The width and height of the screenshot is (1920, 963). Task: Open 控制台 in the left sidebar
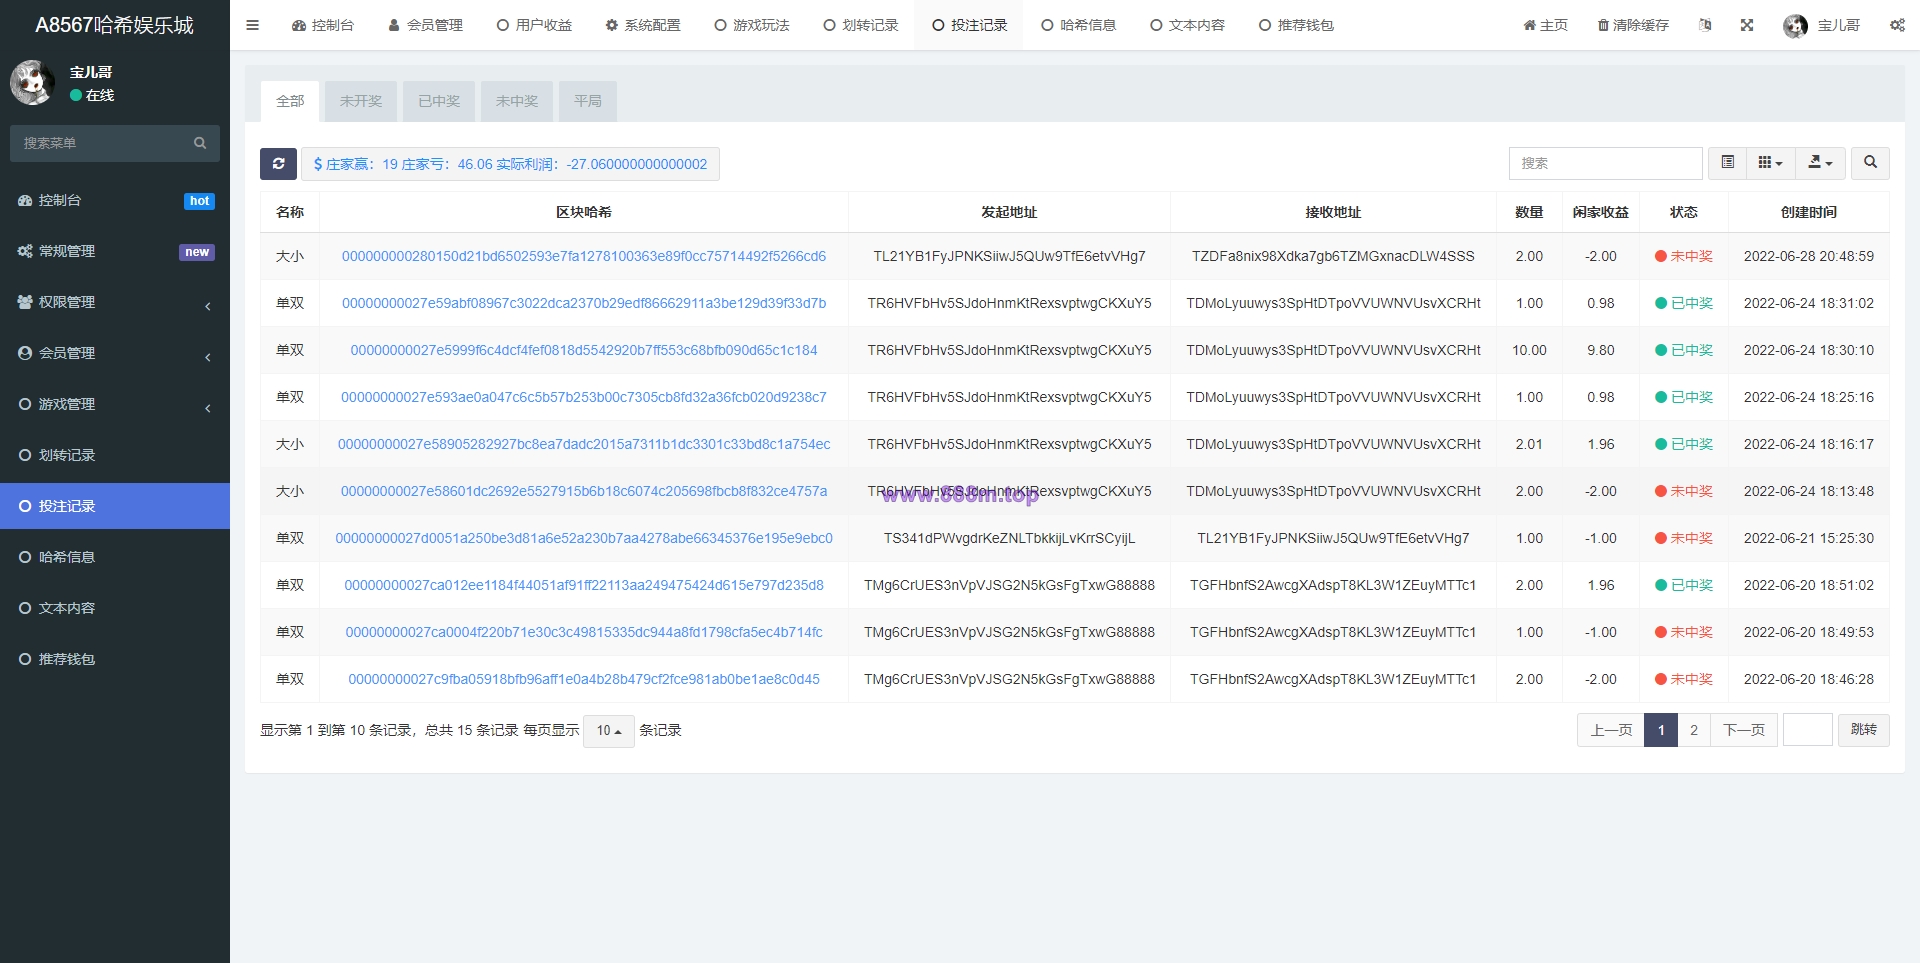tap(115, 200)
